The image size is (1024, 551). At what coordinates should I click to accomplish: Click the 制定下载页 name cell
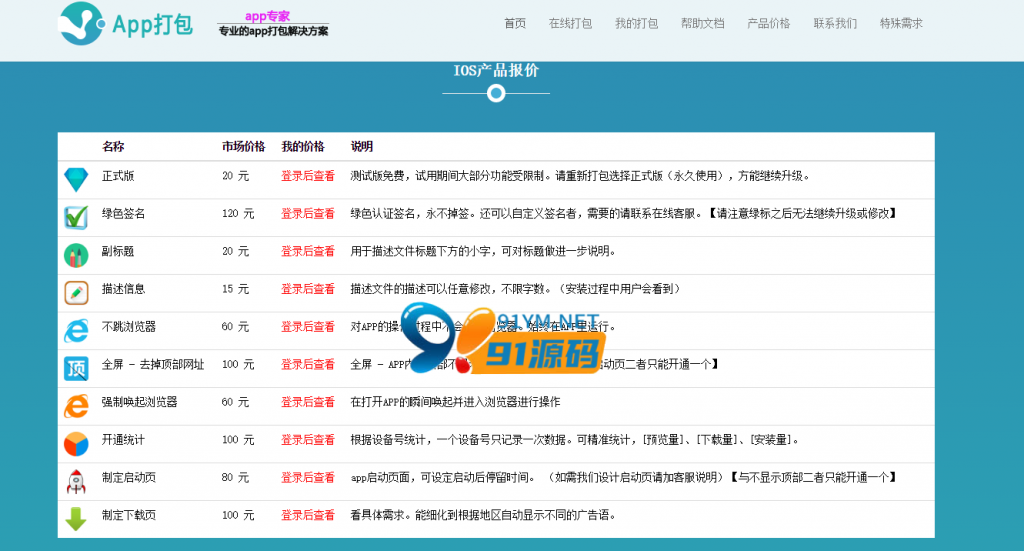pos(129,516)
